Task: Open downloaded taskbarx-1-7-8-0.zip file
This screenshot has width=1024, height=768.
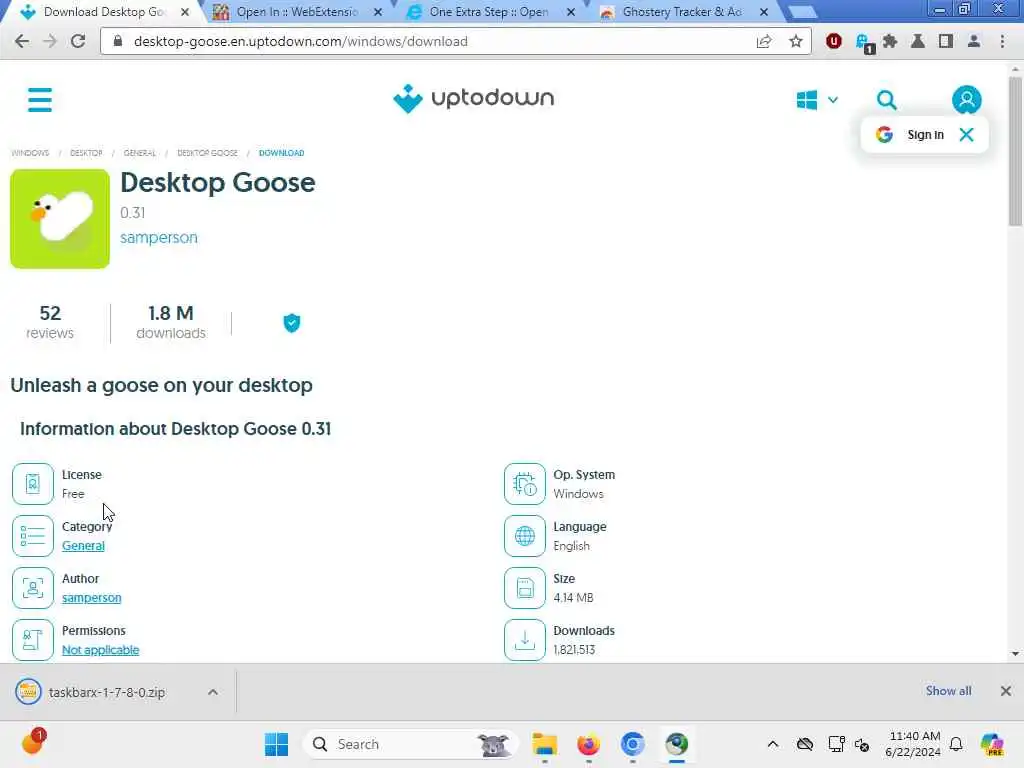Action: (x=106, y=692)
